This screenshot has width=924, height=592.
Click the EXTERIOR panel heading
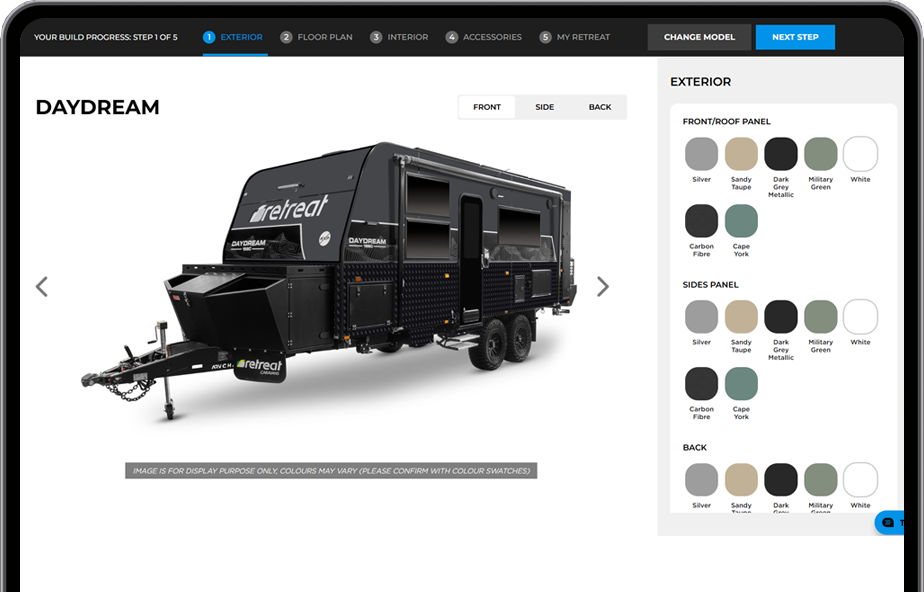coord(700,82)
